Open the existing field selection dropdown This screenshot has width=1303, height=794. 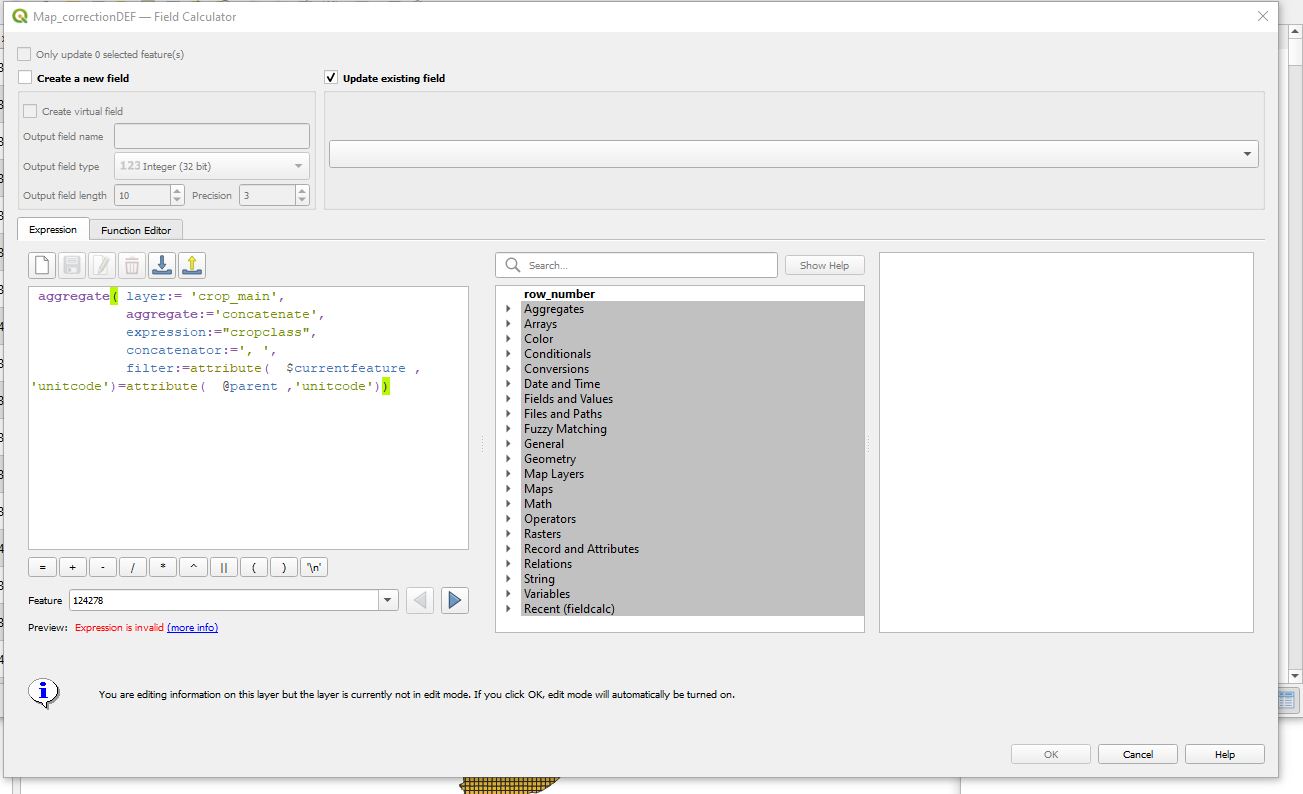794,153
